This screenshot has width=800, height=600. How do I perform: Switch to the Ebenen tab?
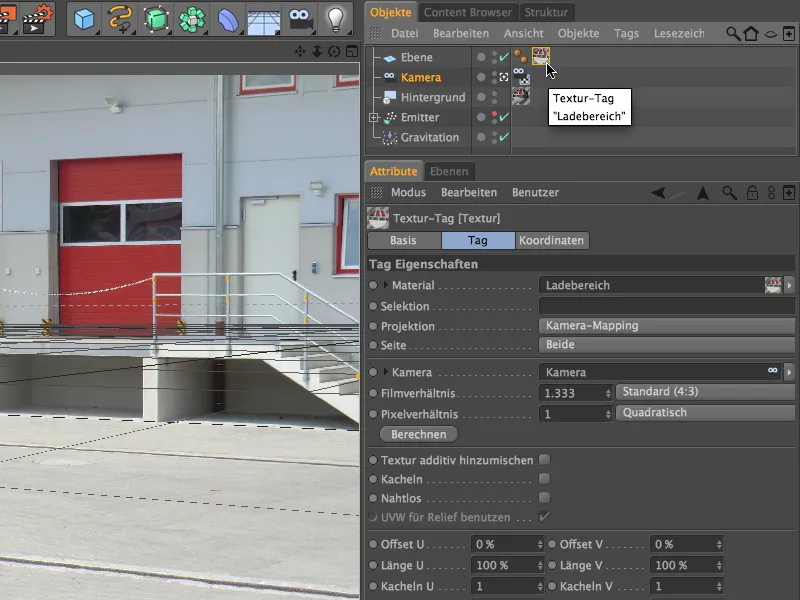[449, 171]
